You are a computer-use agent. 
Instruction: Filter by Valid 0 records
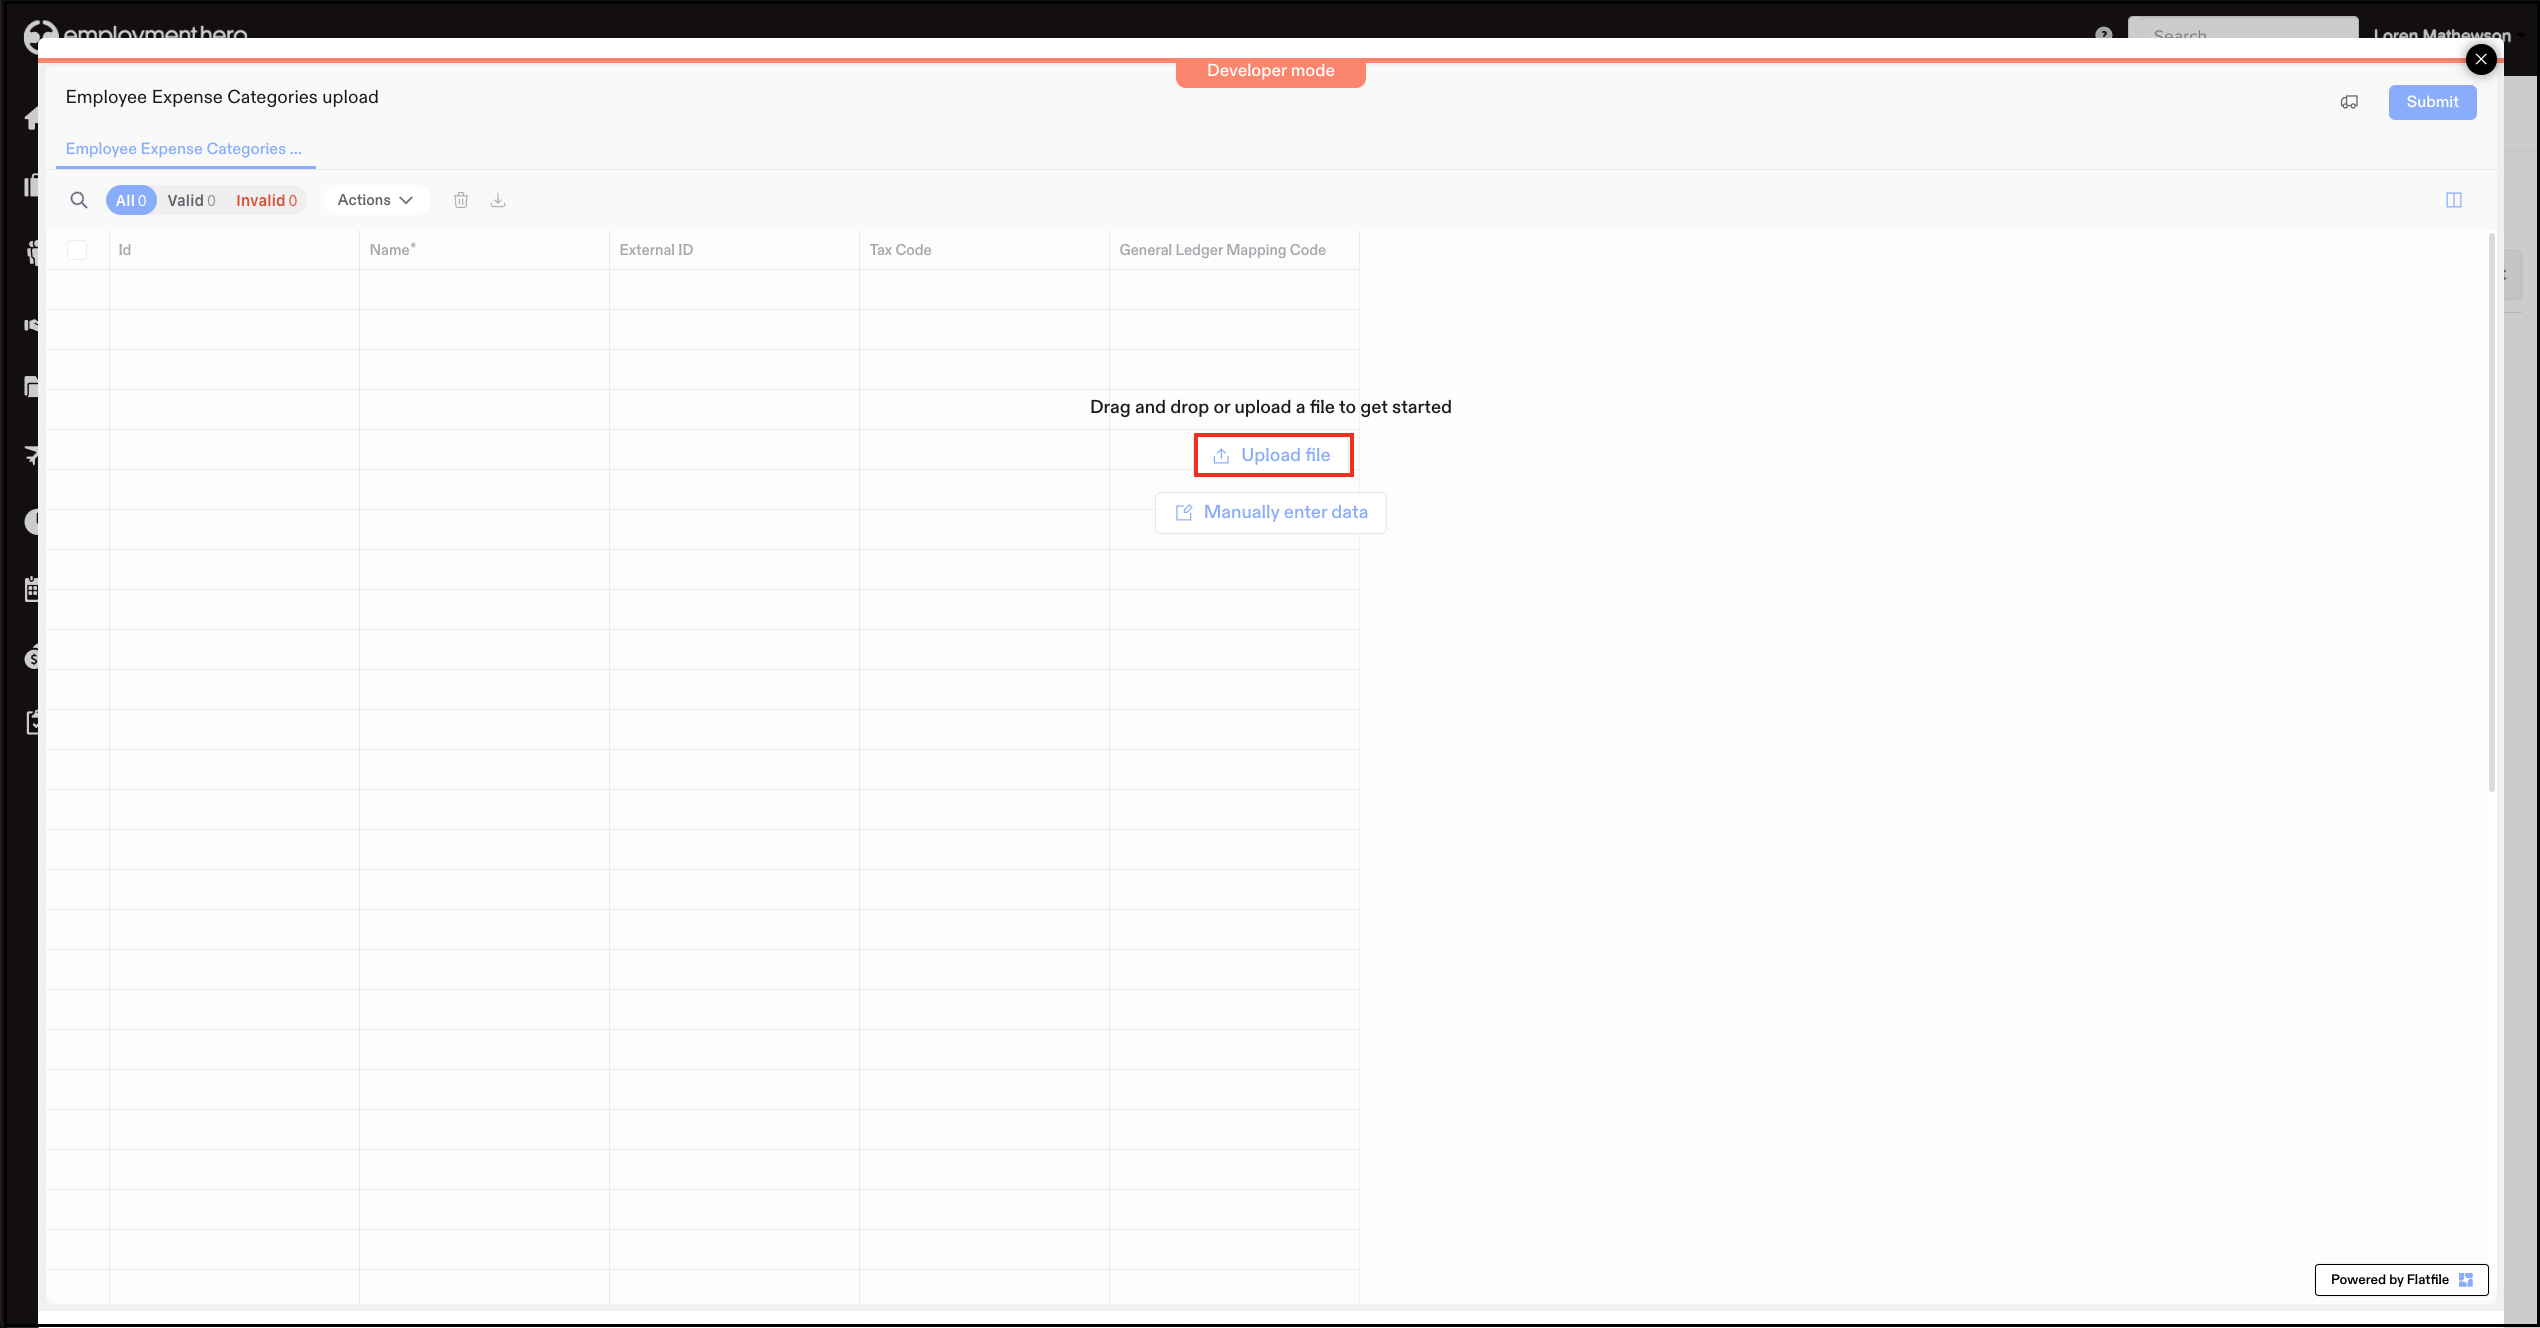[x=191, y=200]
